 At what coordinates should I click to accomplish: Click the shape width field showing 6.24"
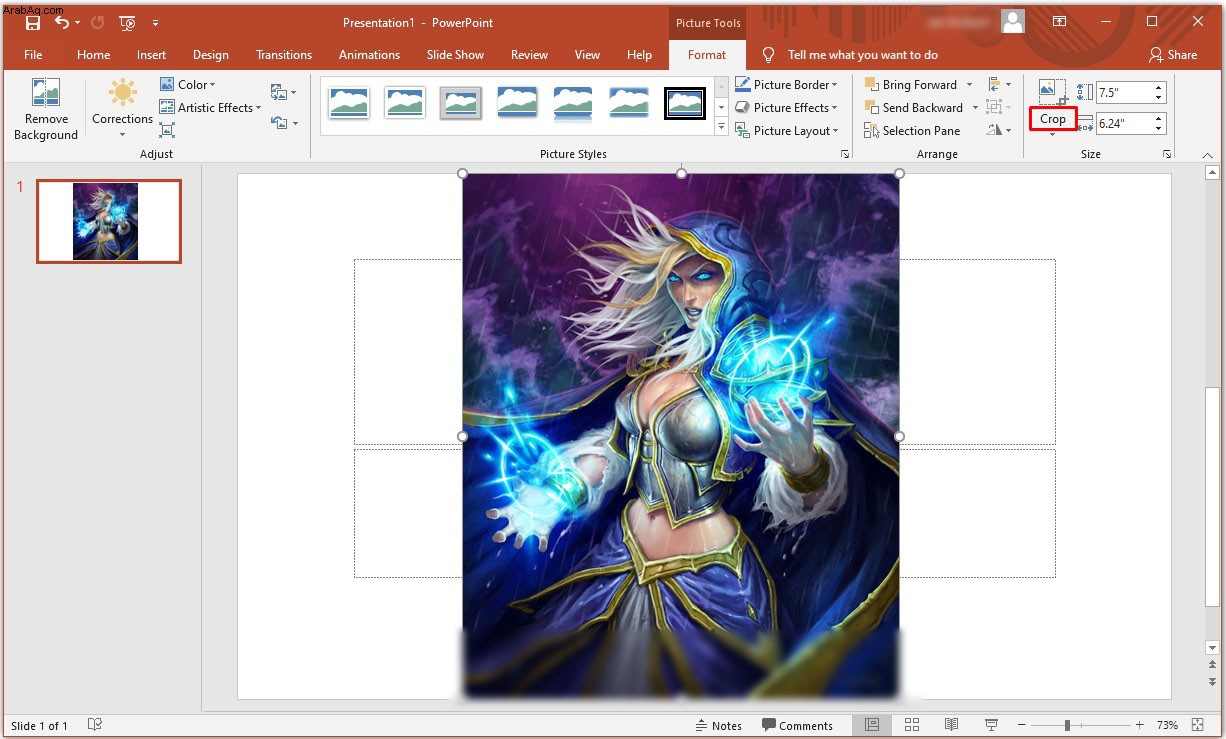tap(1124, 124)
